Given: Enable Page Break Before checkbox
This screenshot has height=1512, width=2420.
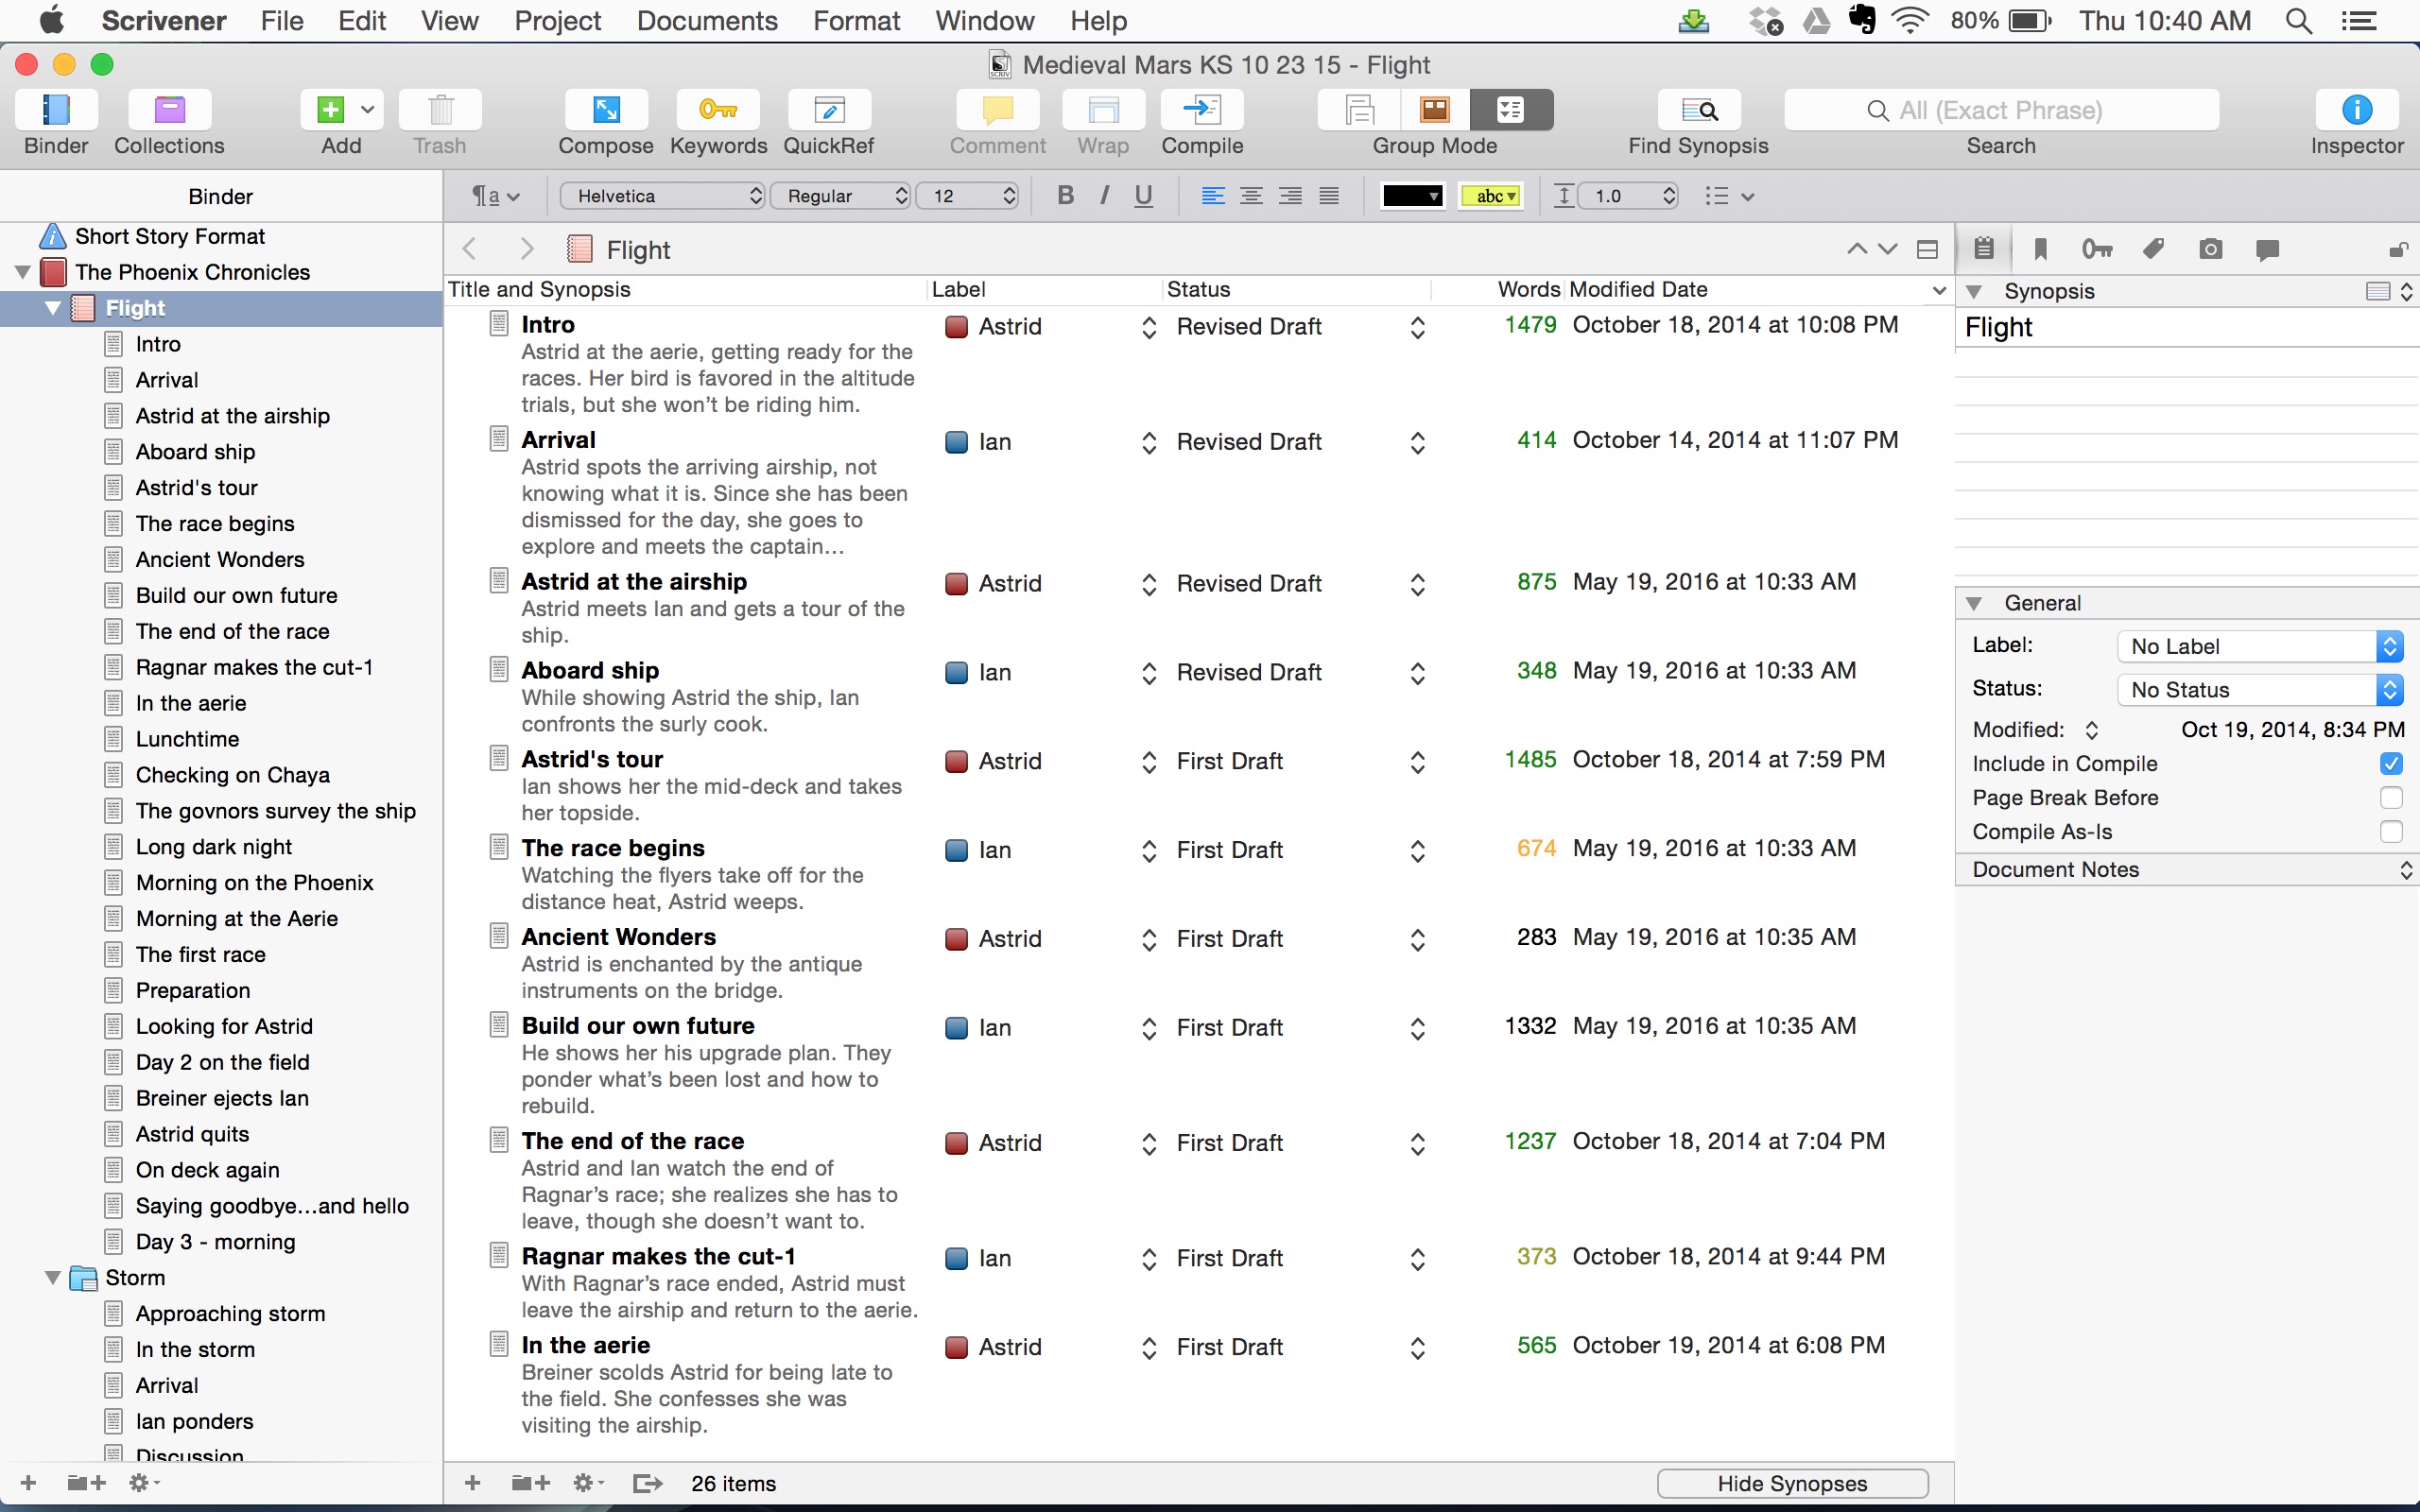Looking at the screenshot, I should pyautogui.click(x=2390, y=798).
